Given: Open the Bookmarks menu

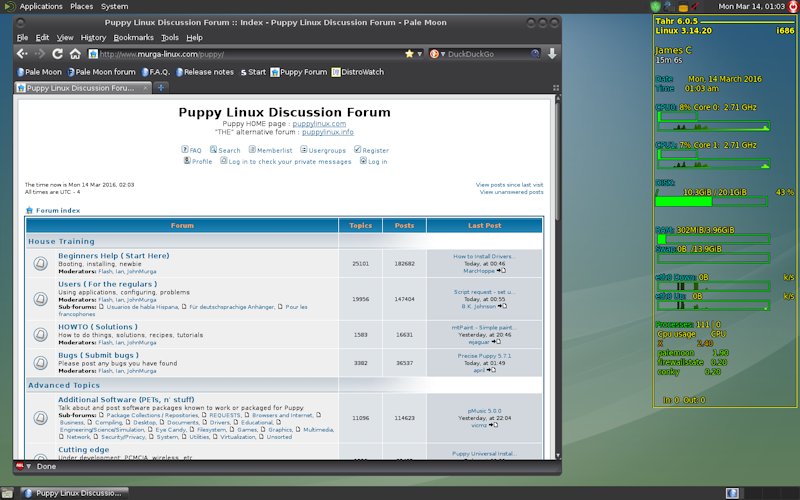Looking at the screenshot, I should (x=133, y=37).
